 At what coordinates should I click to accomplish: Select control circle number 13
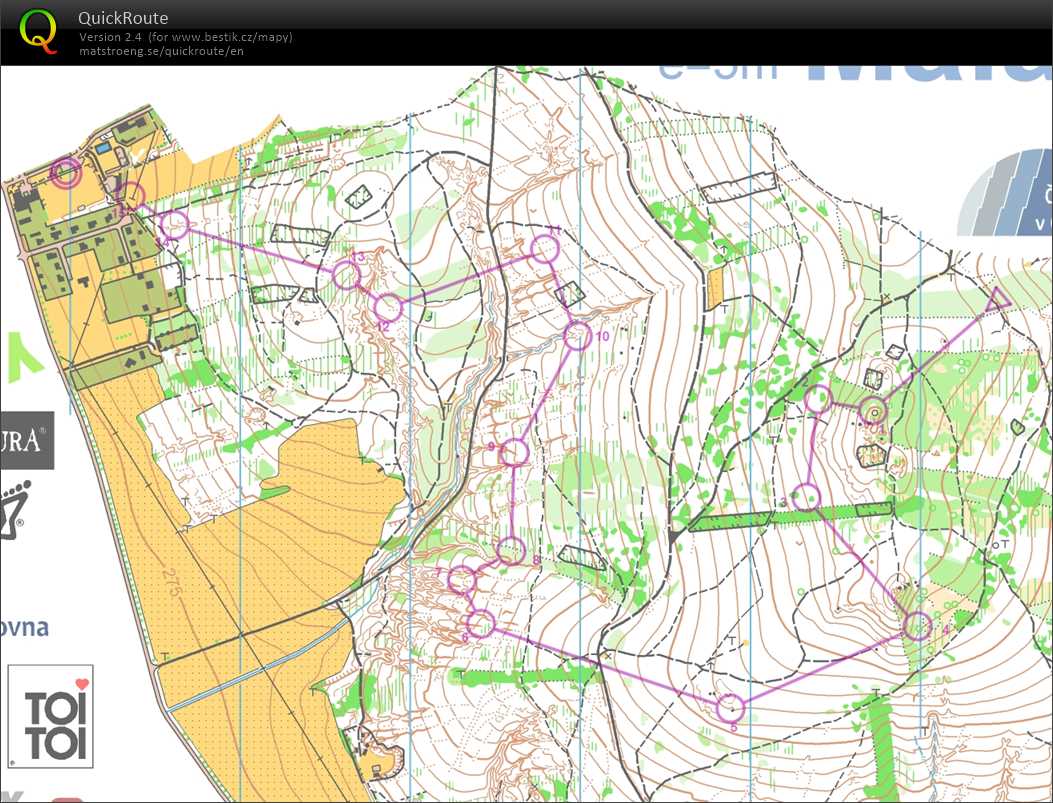[346, 275]
